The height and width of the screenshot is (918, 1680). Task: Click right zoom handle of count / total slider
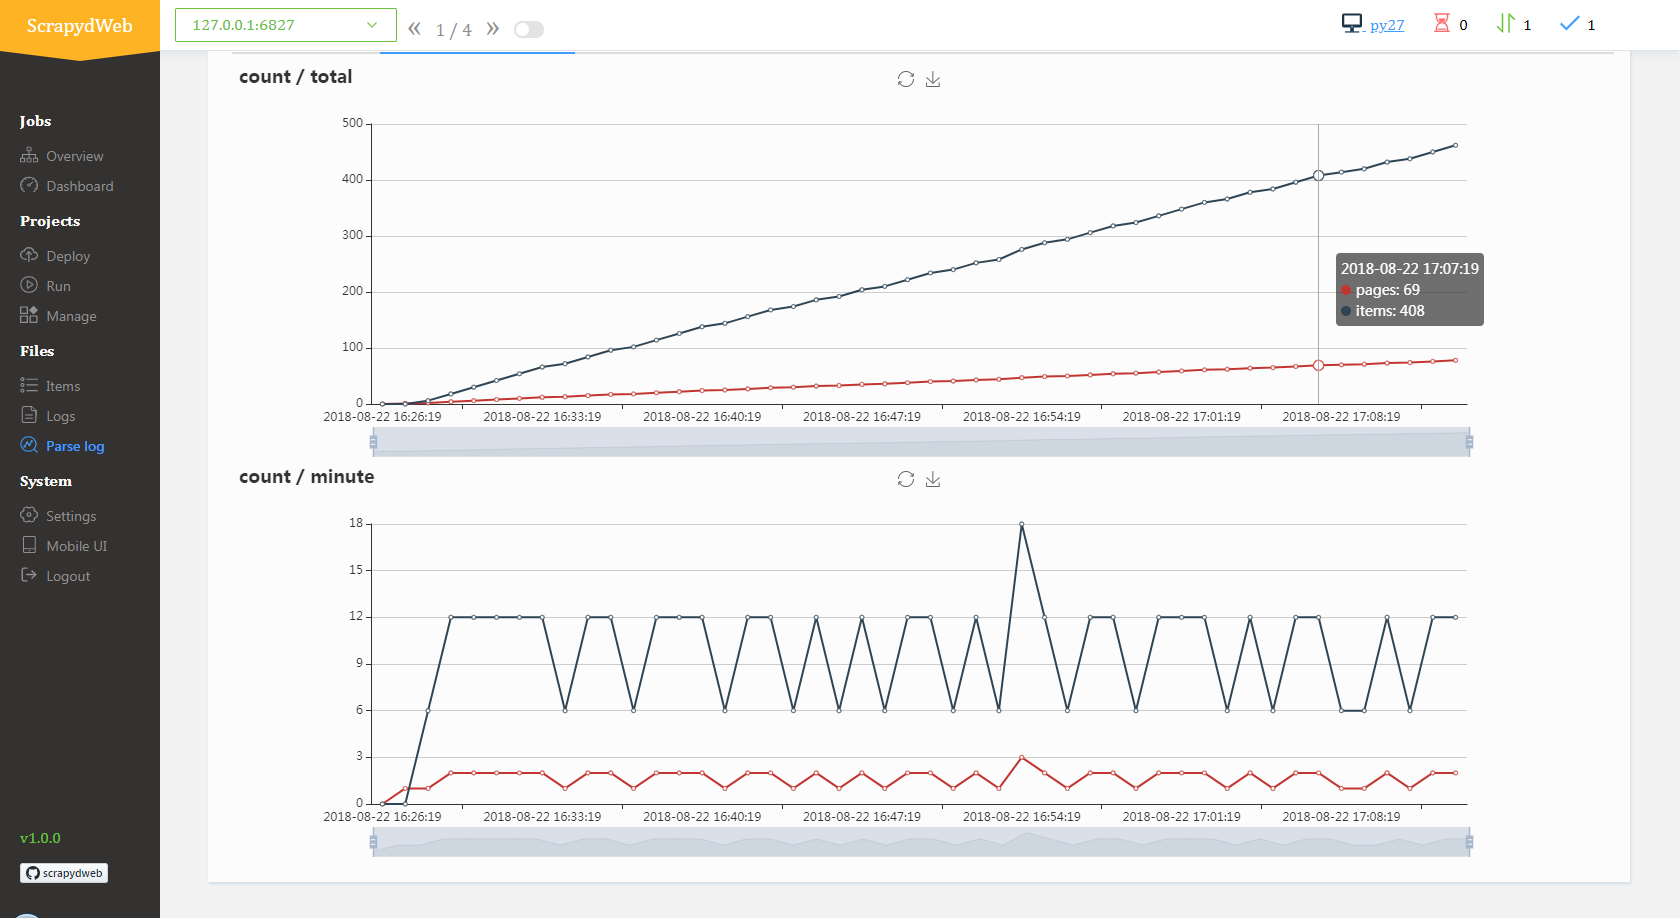pos(1469,442)
